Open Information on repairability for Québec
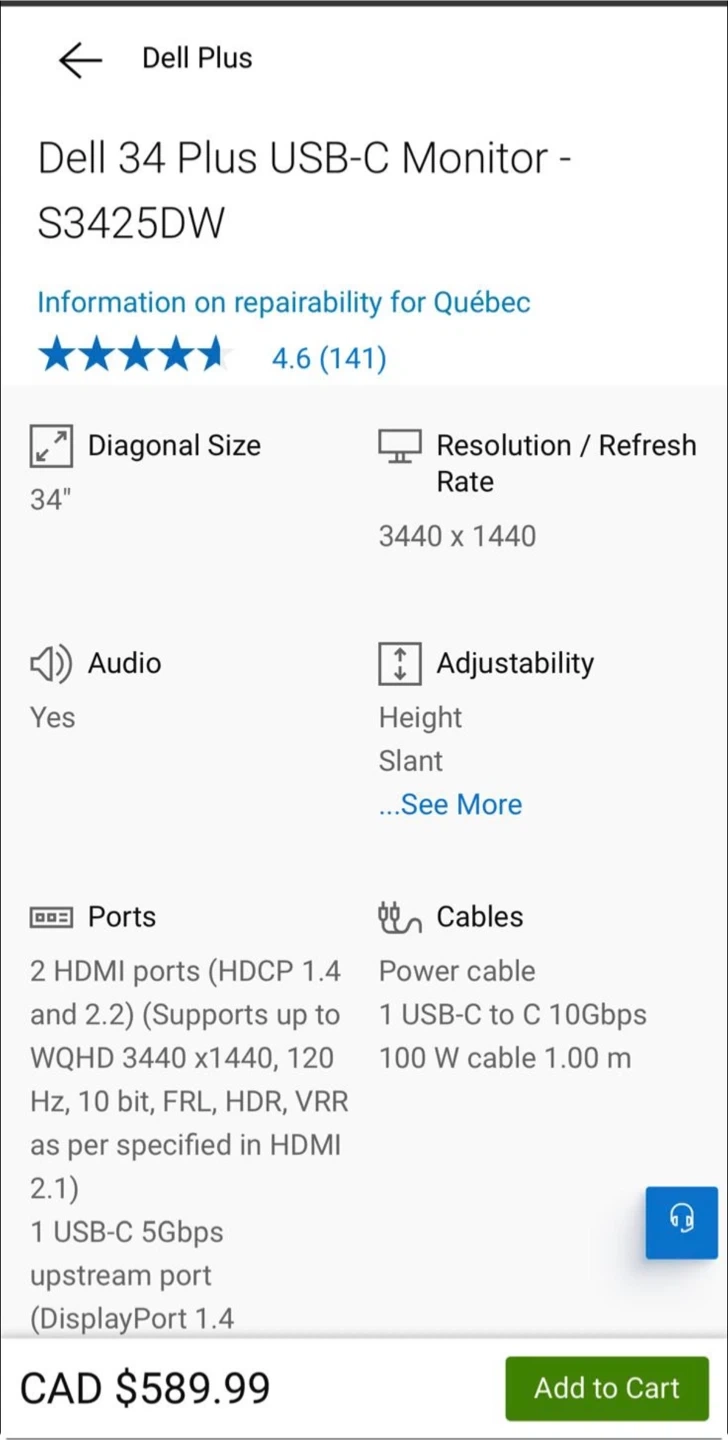The height and width of the screenshot is (1440, 728). [283, 303]
